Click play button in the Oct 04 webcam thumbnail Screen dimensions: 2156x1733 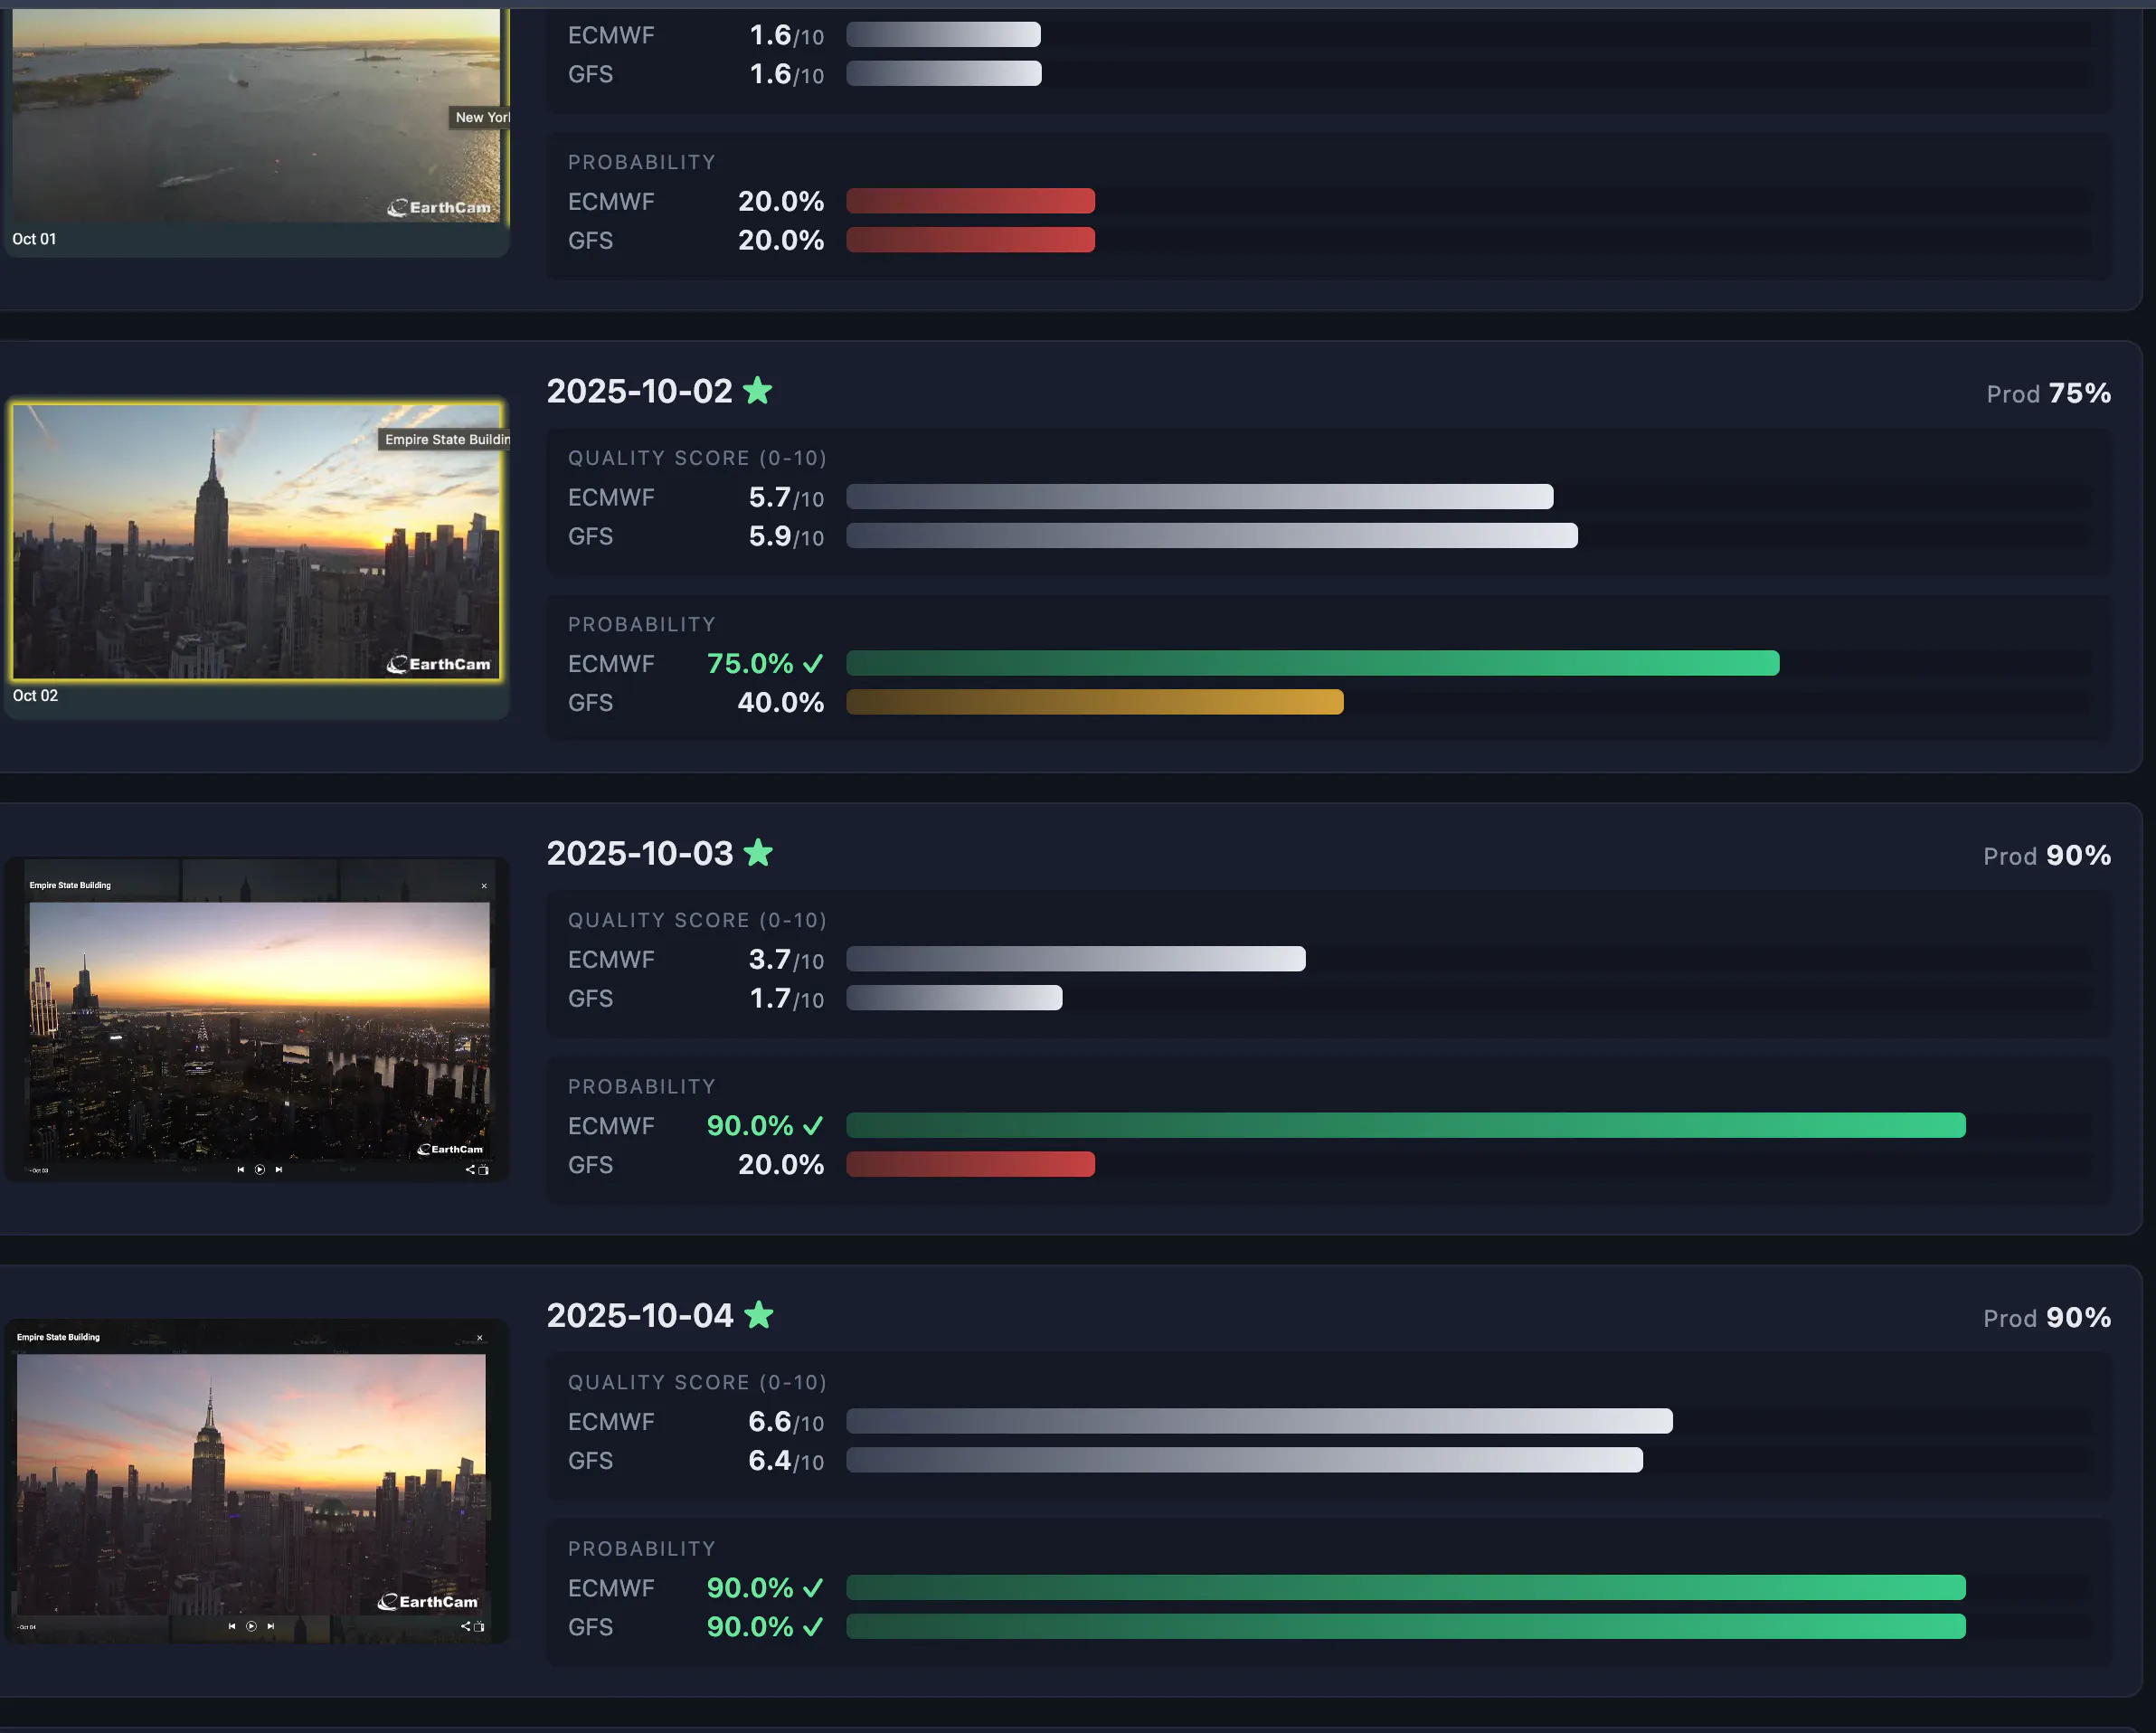pyautogui.click(x=251, y=1625)
